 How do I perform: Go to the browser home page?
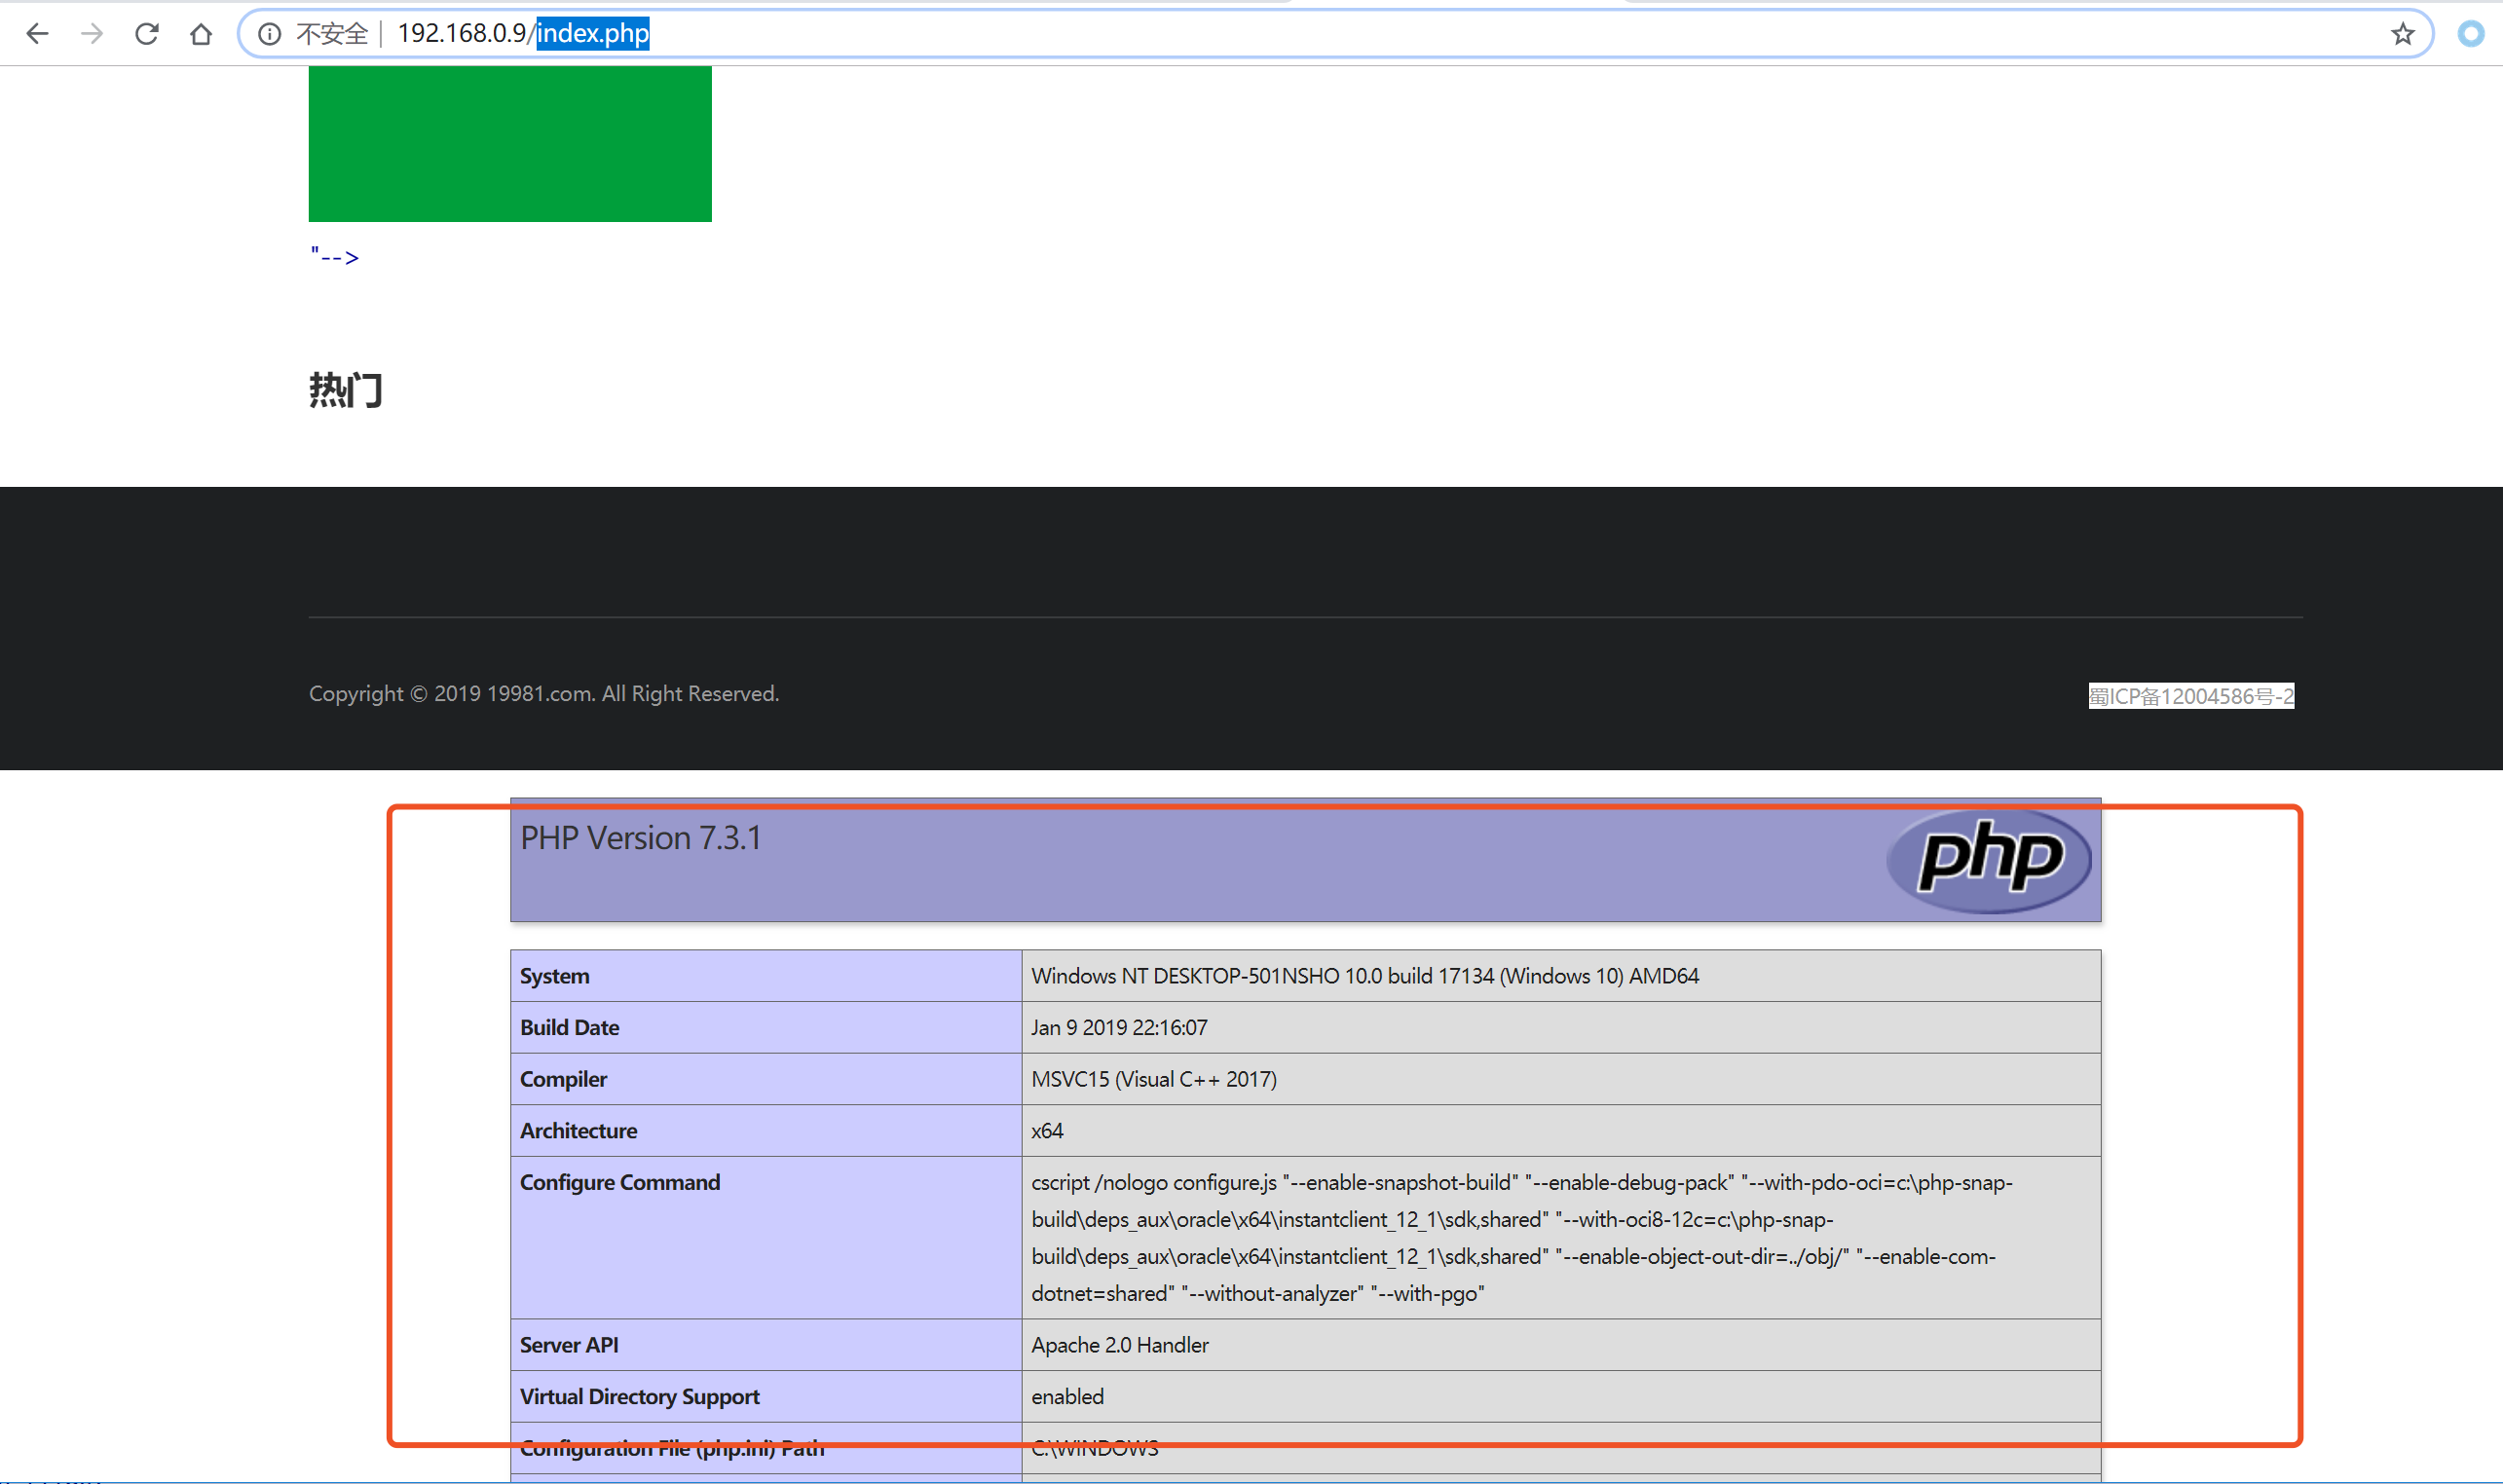coord(201,34)
